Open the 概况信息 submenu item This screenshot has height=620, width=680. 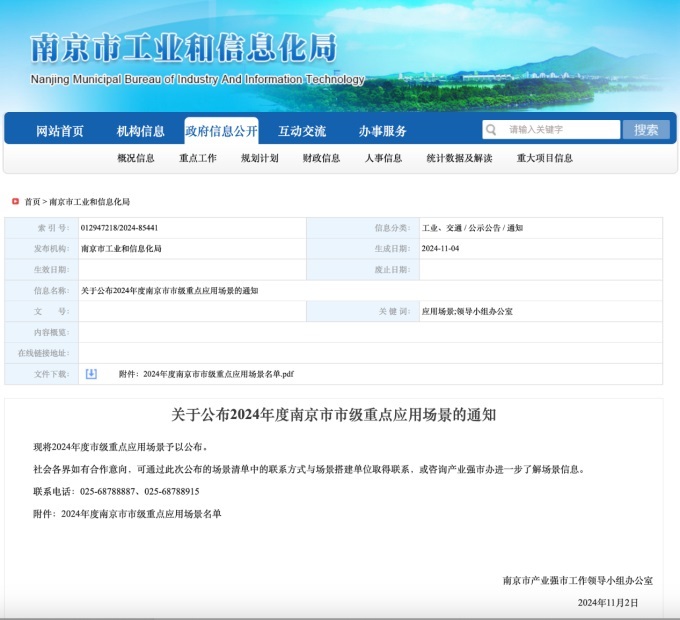tap(136, 158)
